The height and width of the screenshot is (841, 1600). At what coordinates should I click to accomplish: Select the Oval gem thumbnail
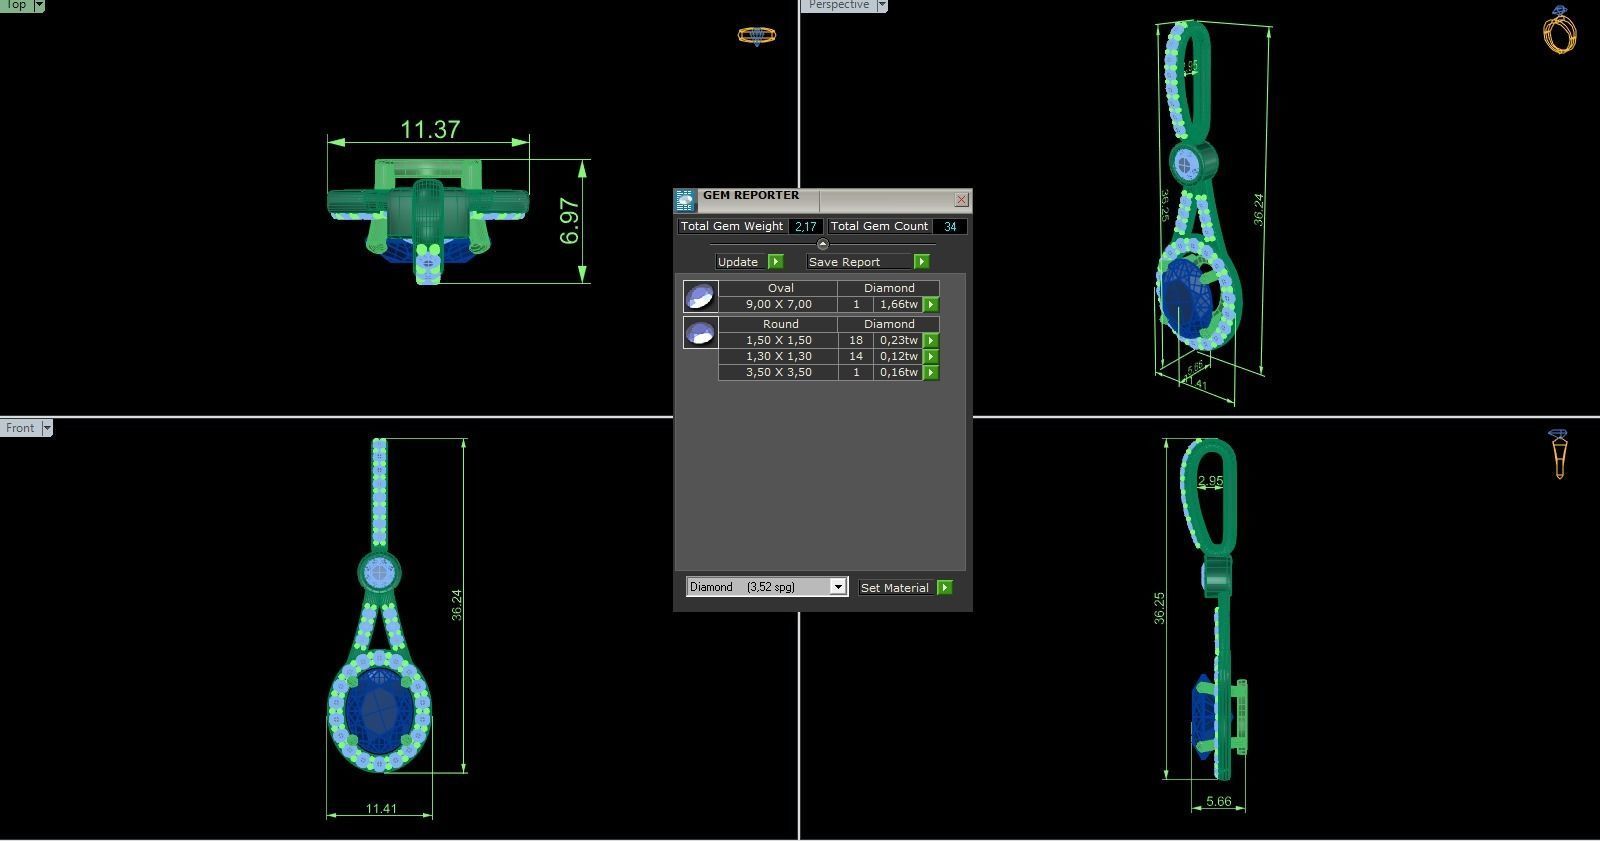(700, 296)
